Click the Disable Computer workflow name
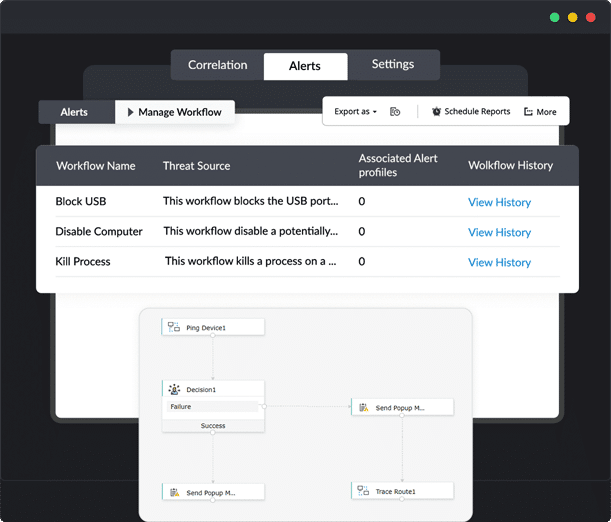This screenshot has height=522, width=611. pyautogui.click(x=99, y=231)
